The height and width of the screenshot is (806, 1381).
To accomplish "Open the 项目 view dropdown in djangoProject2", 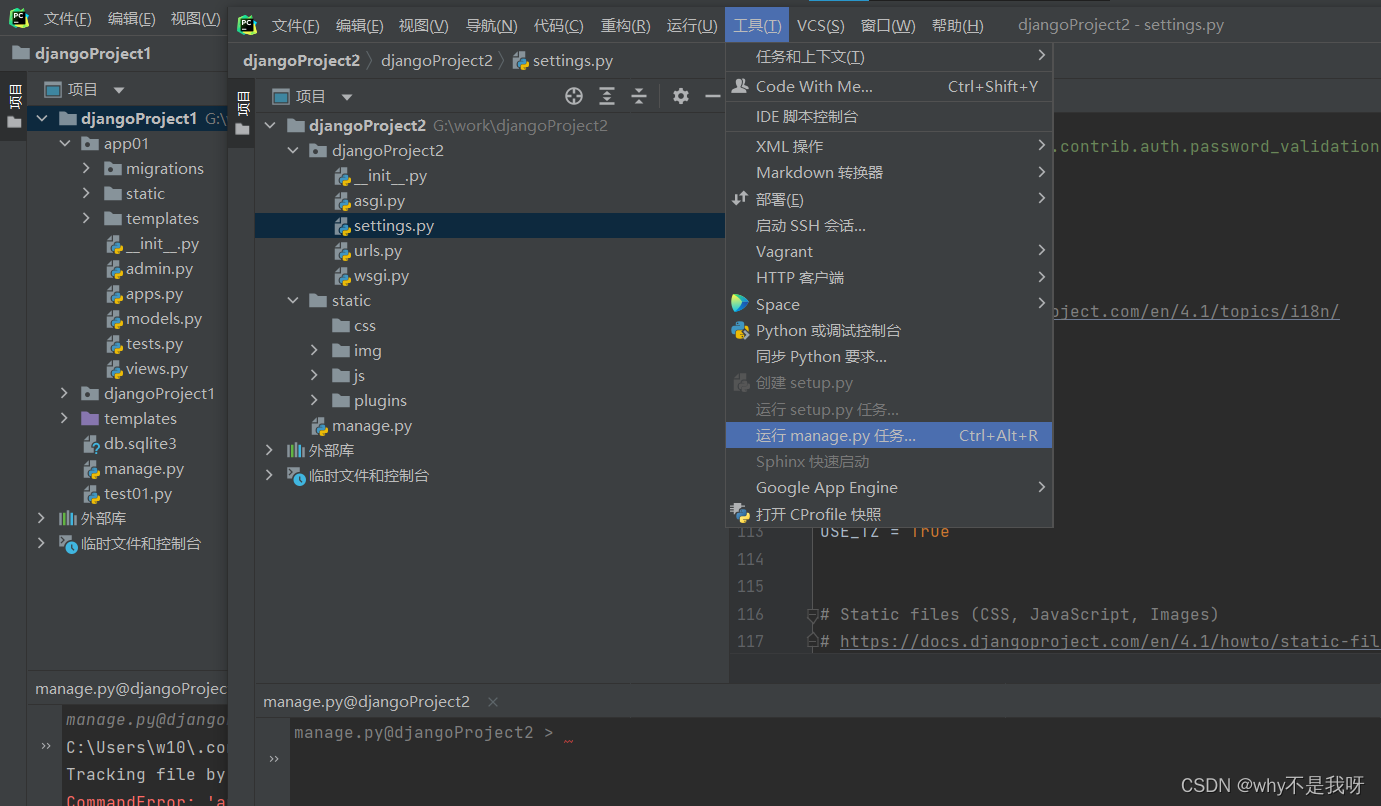I will pyautogui.click(x=347, y=97).
